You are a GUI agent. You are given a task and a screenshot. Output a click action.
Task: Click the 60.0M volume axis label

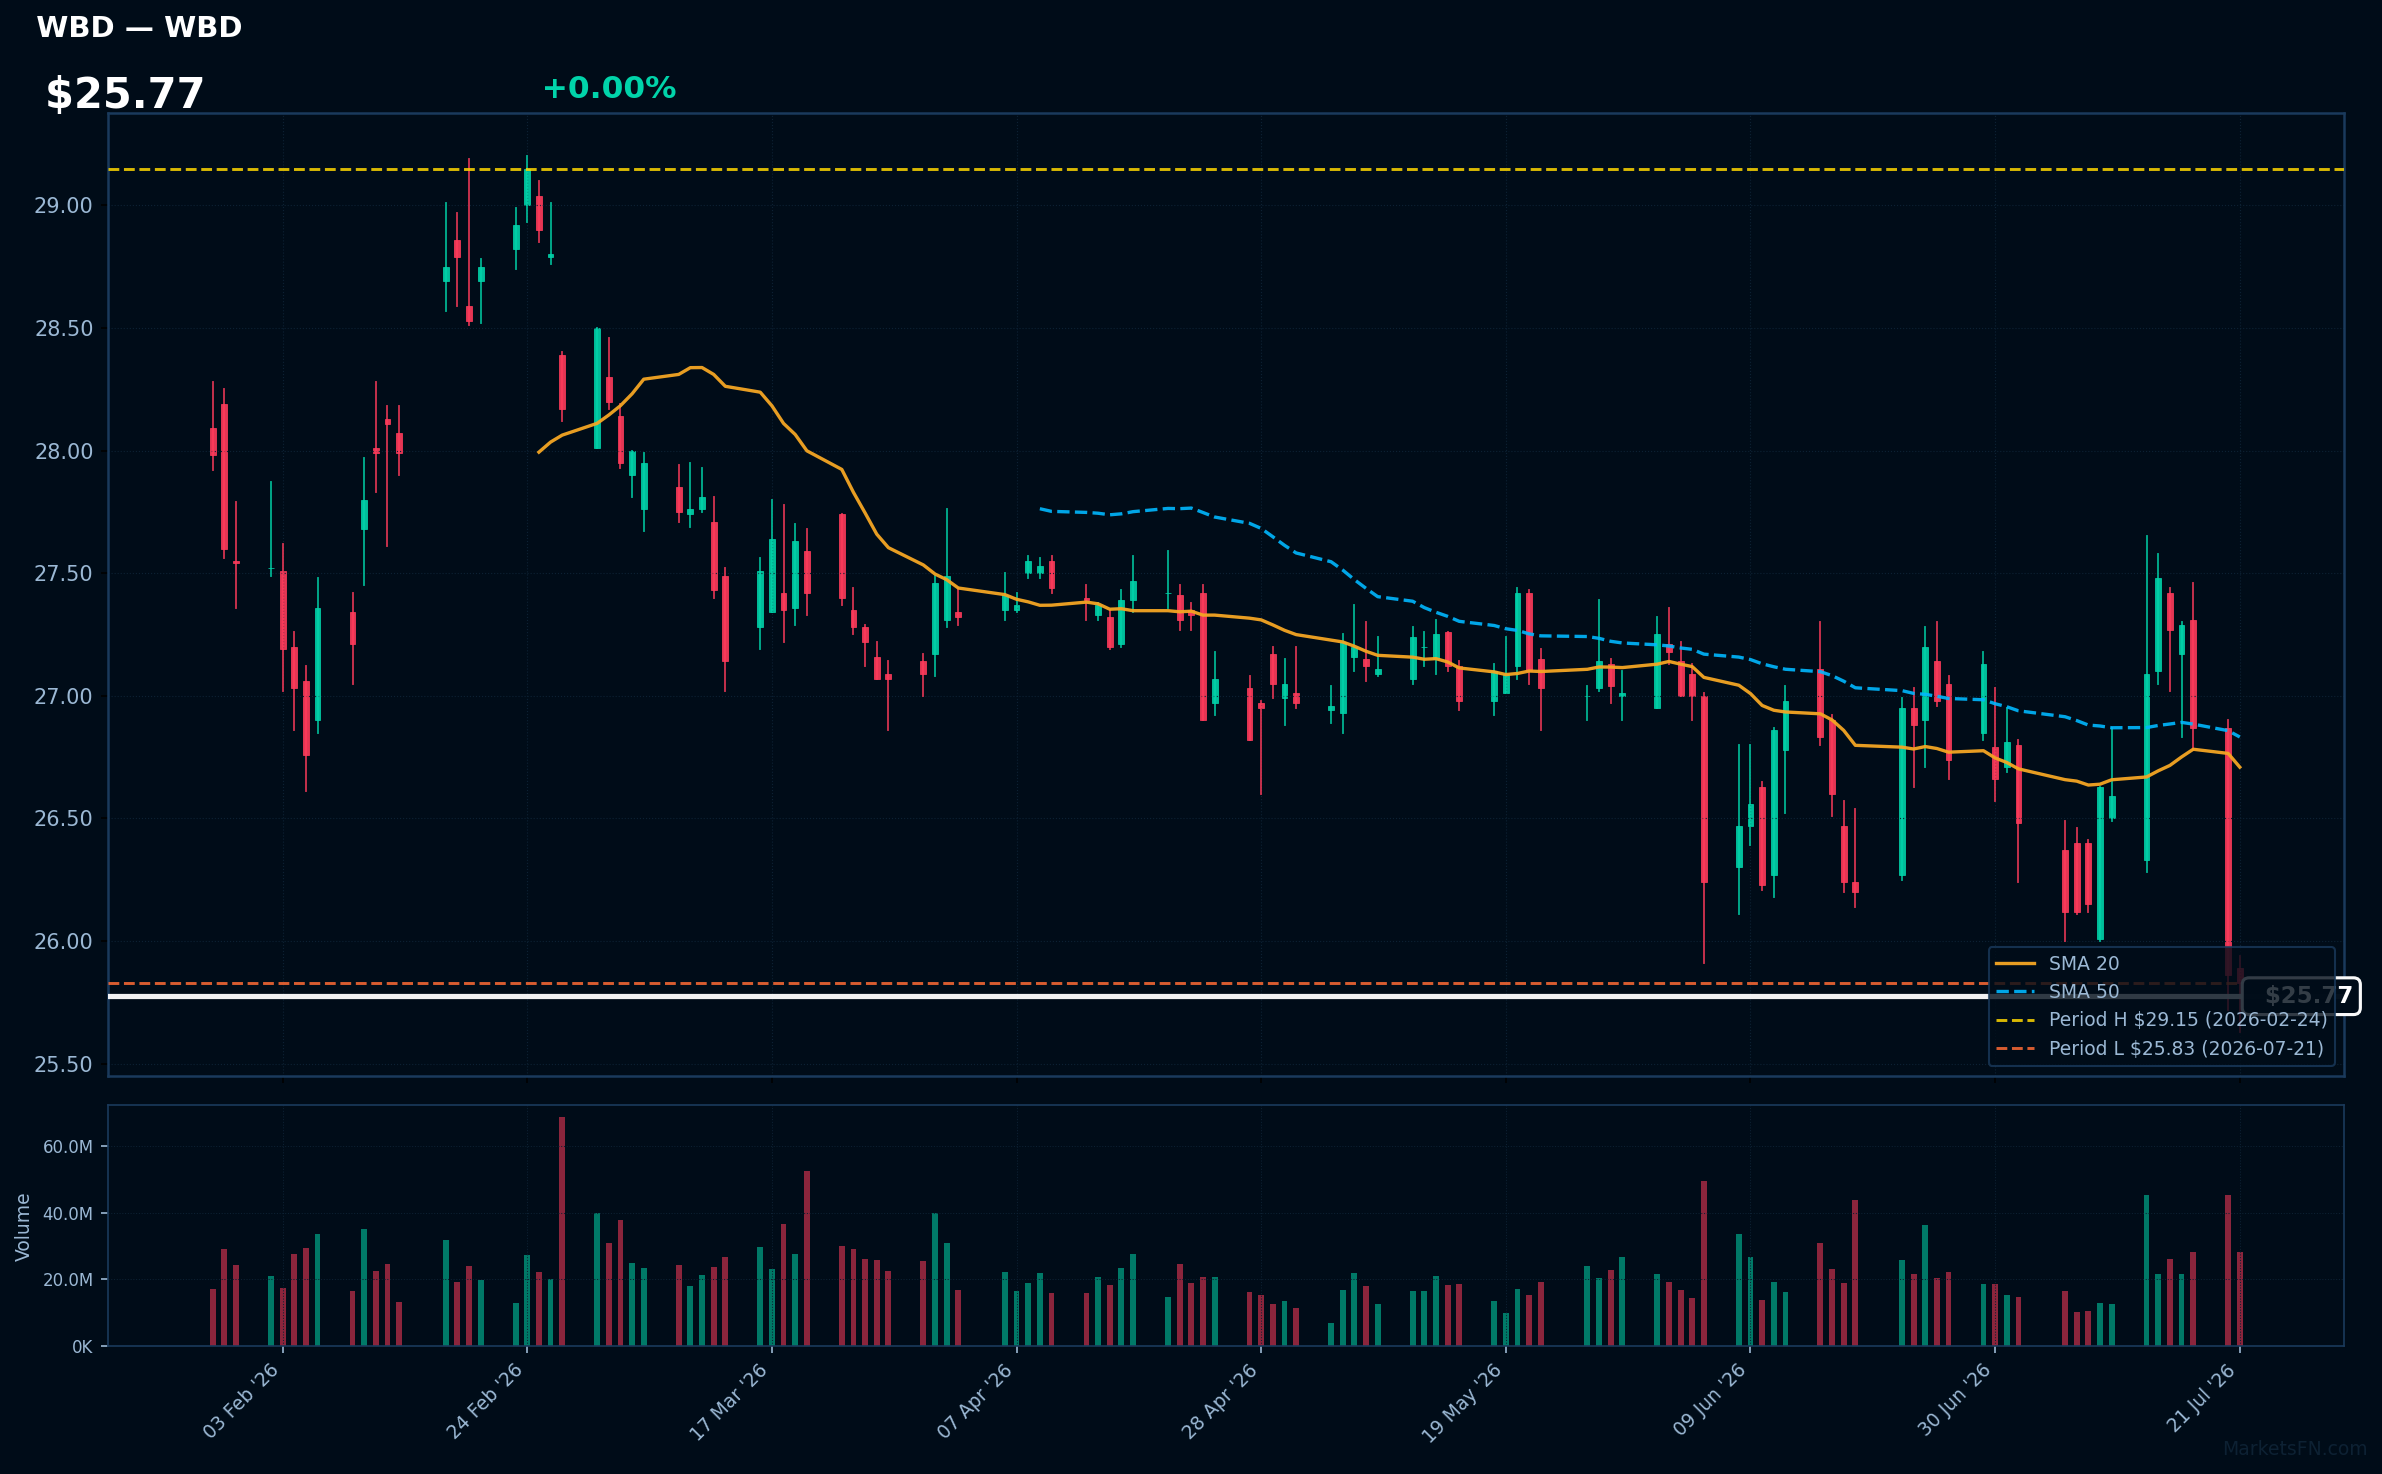pyautogui.click(x=68, y=1147)
